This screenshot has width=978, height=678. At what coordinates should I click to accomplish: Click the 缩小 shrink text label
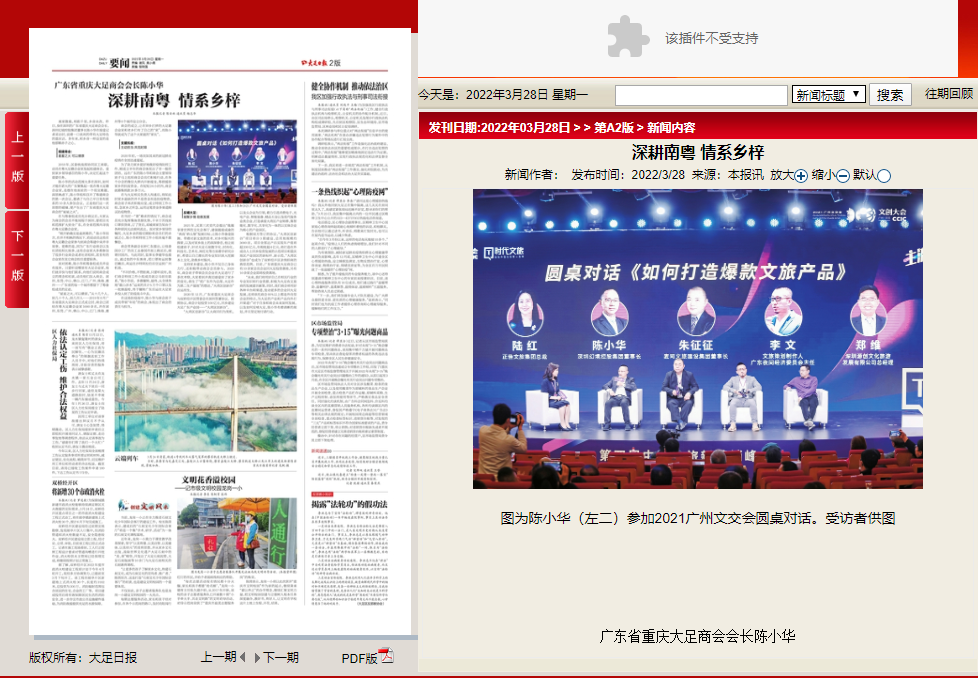[x=823, y=175]
